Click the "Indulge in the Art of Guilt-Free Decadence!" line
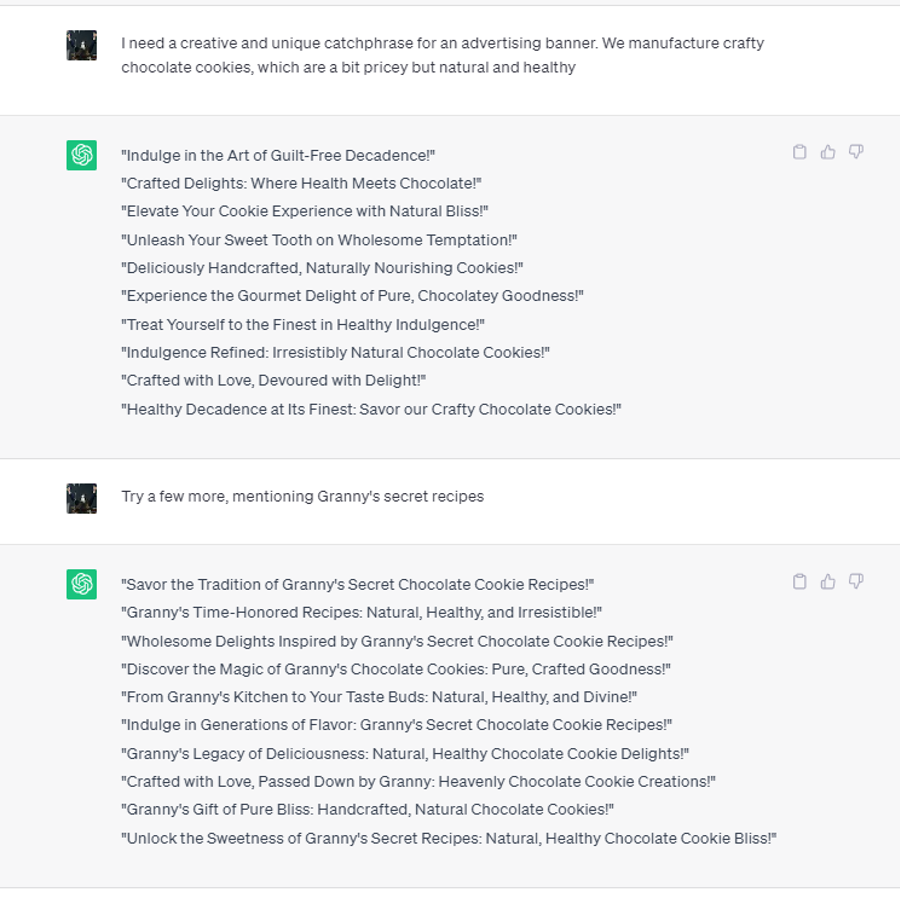Image resolution: width=900 pixels, height=898 pixels. [x=278, y=156]
